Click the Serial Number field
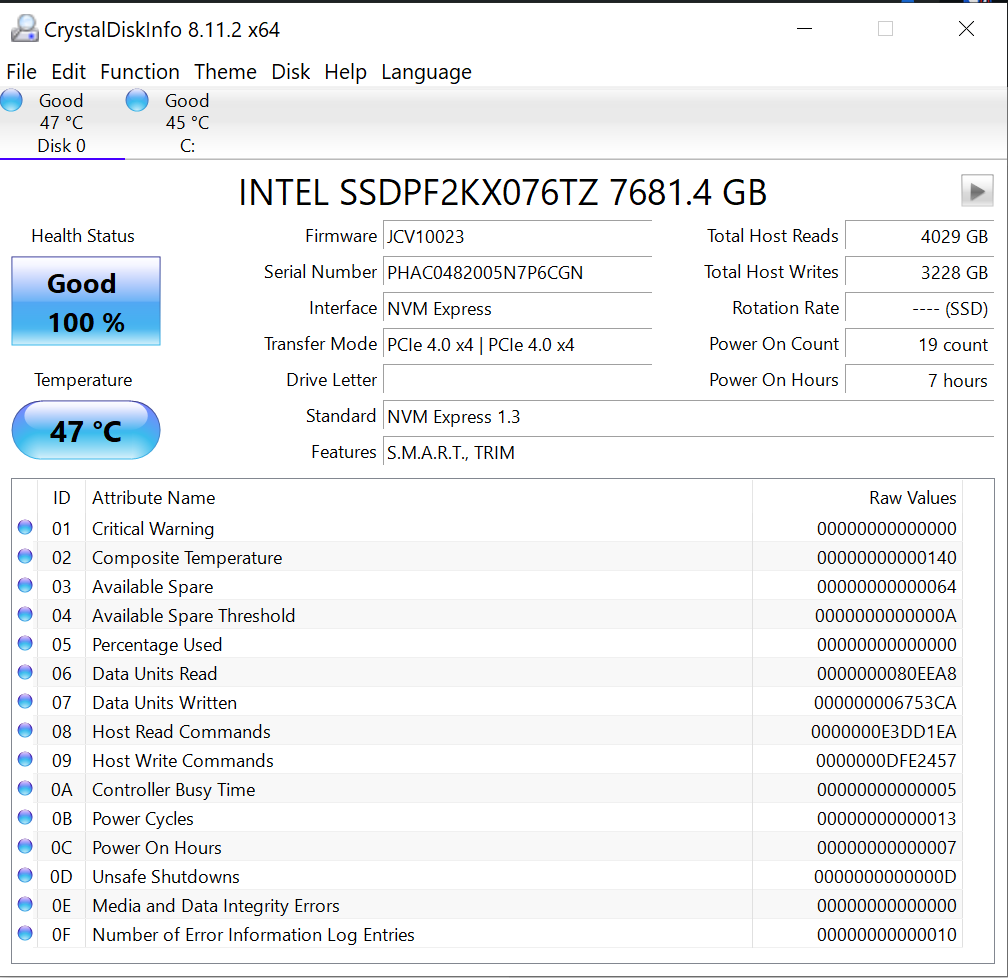 tap(517, 272)
